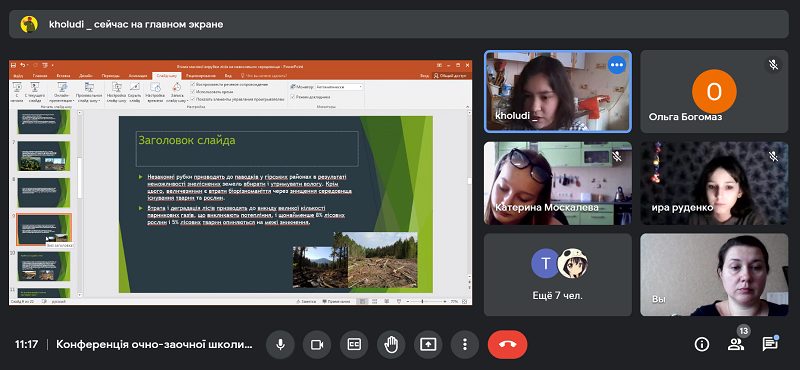Open the chat with everyone
This screenshot has width=800, height=370.
(x=769, y=344)
